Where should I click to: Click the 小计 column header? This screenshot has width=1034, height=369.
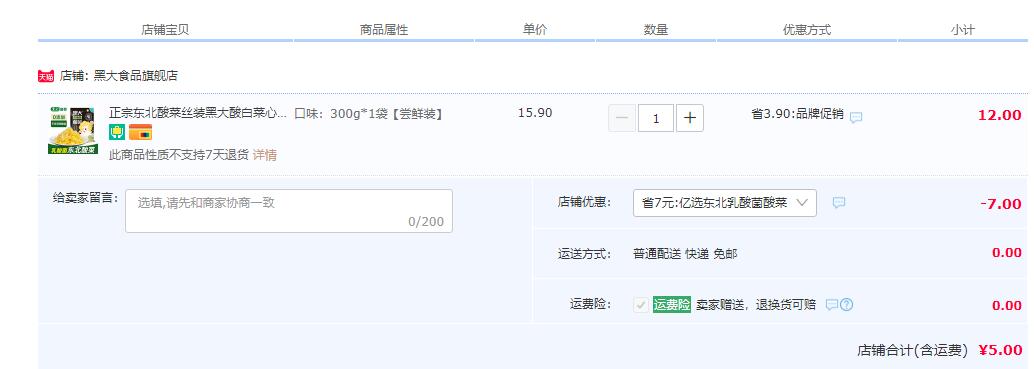[963, 30]
